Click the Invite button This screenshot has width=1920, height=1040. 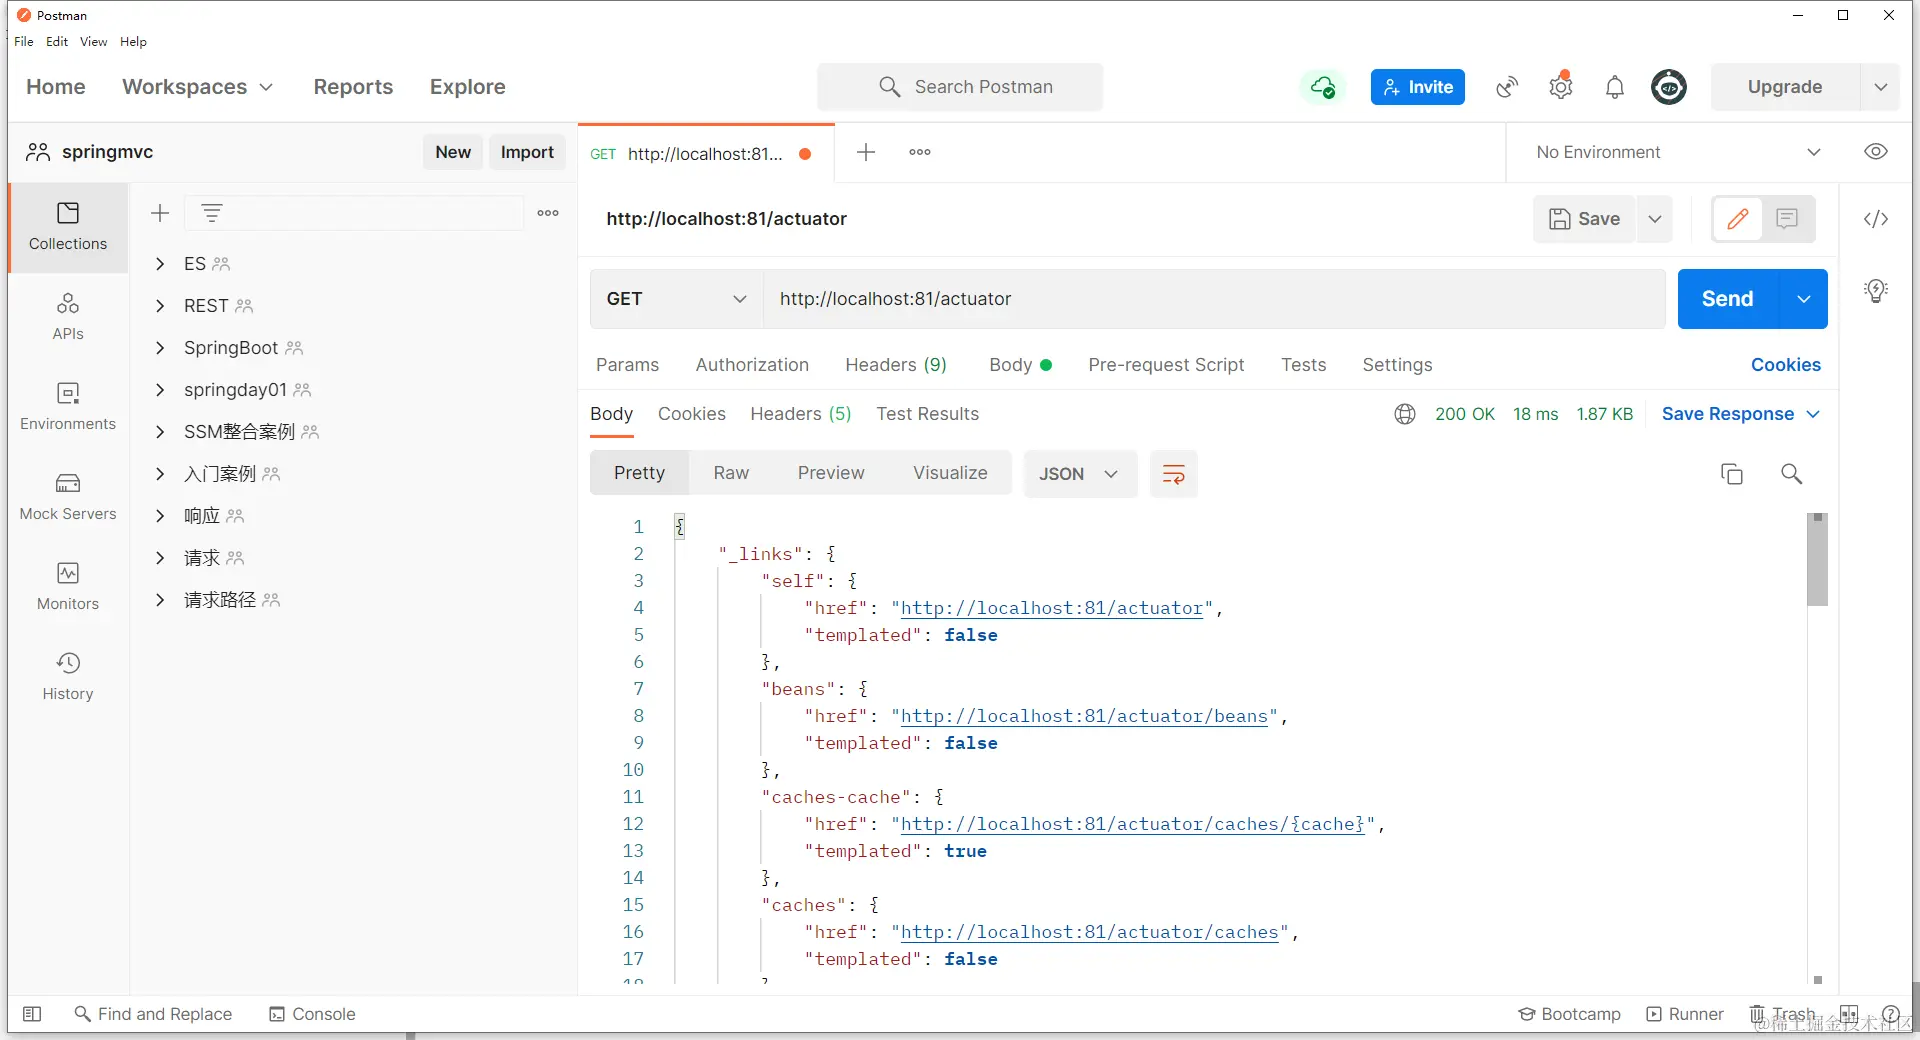coord(1418,87)
